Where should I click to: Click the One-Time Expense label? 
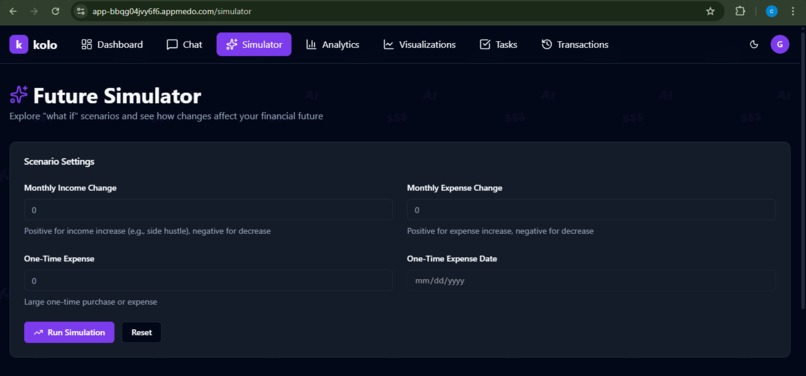(x=59, y=259)
